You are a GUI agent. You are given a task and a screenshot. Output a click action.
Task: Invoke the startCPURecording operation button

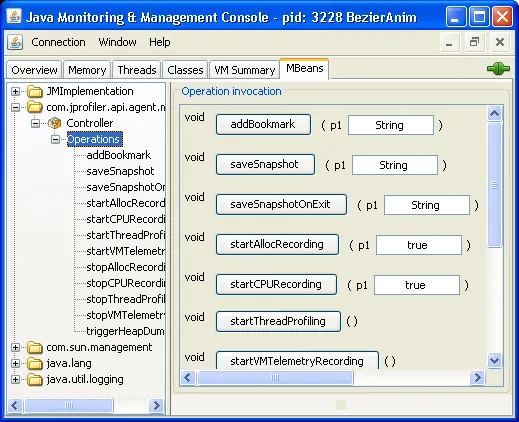(x=276, y=285)
